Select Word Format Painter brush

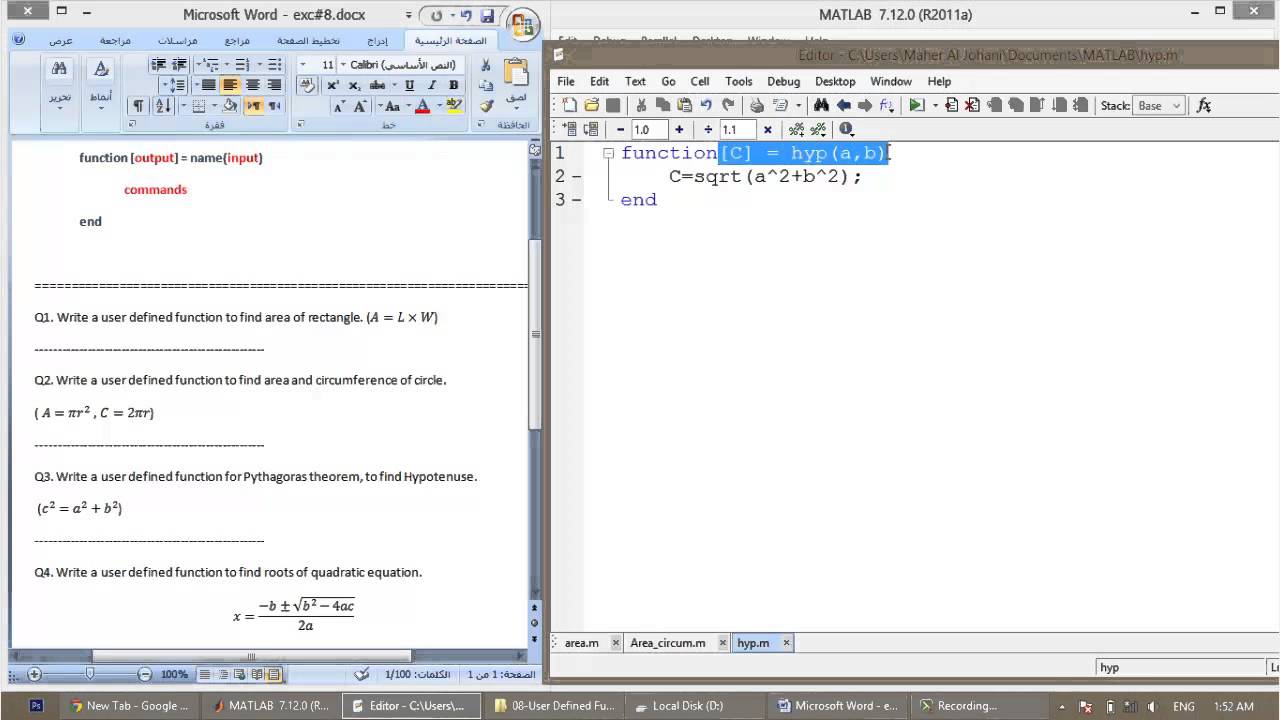point(486,105)
